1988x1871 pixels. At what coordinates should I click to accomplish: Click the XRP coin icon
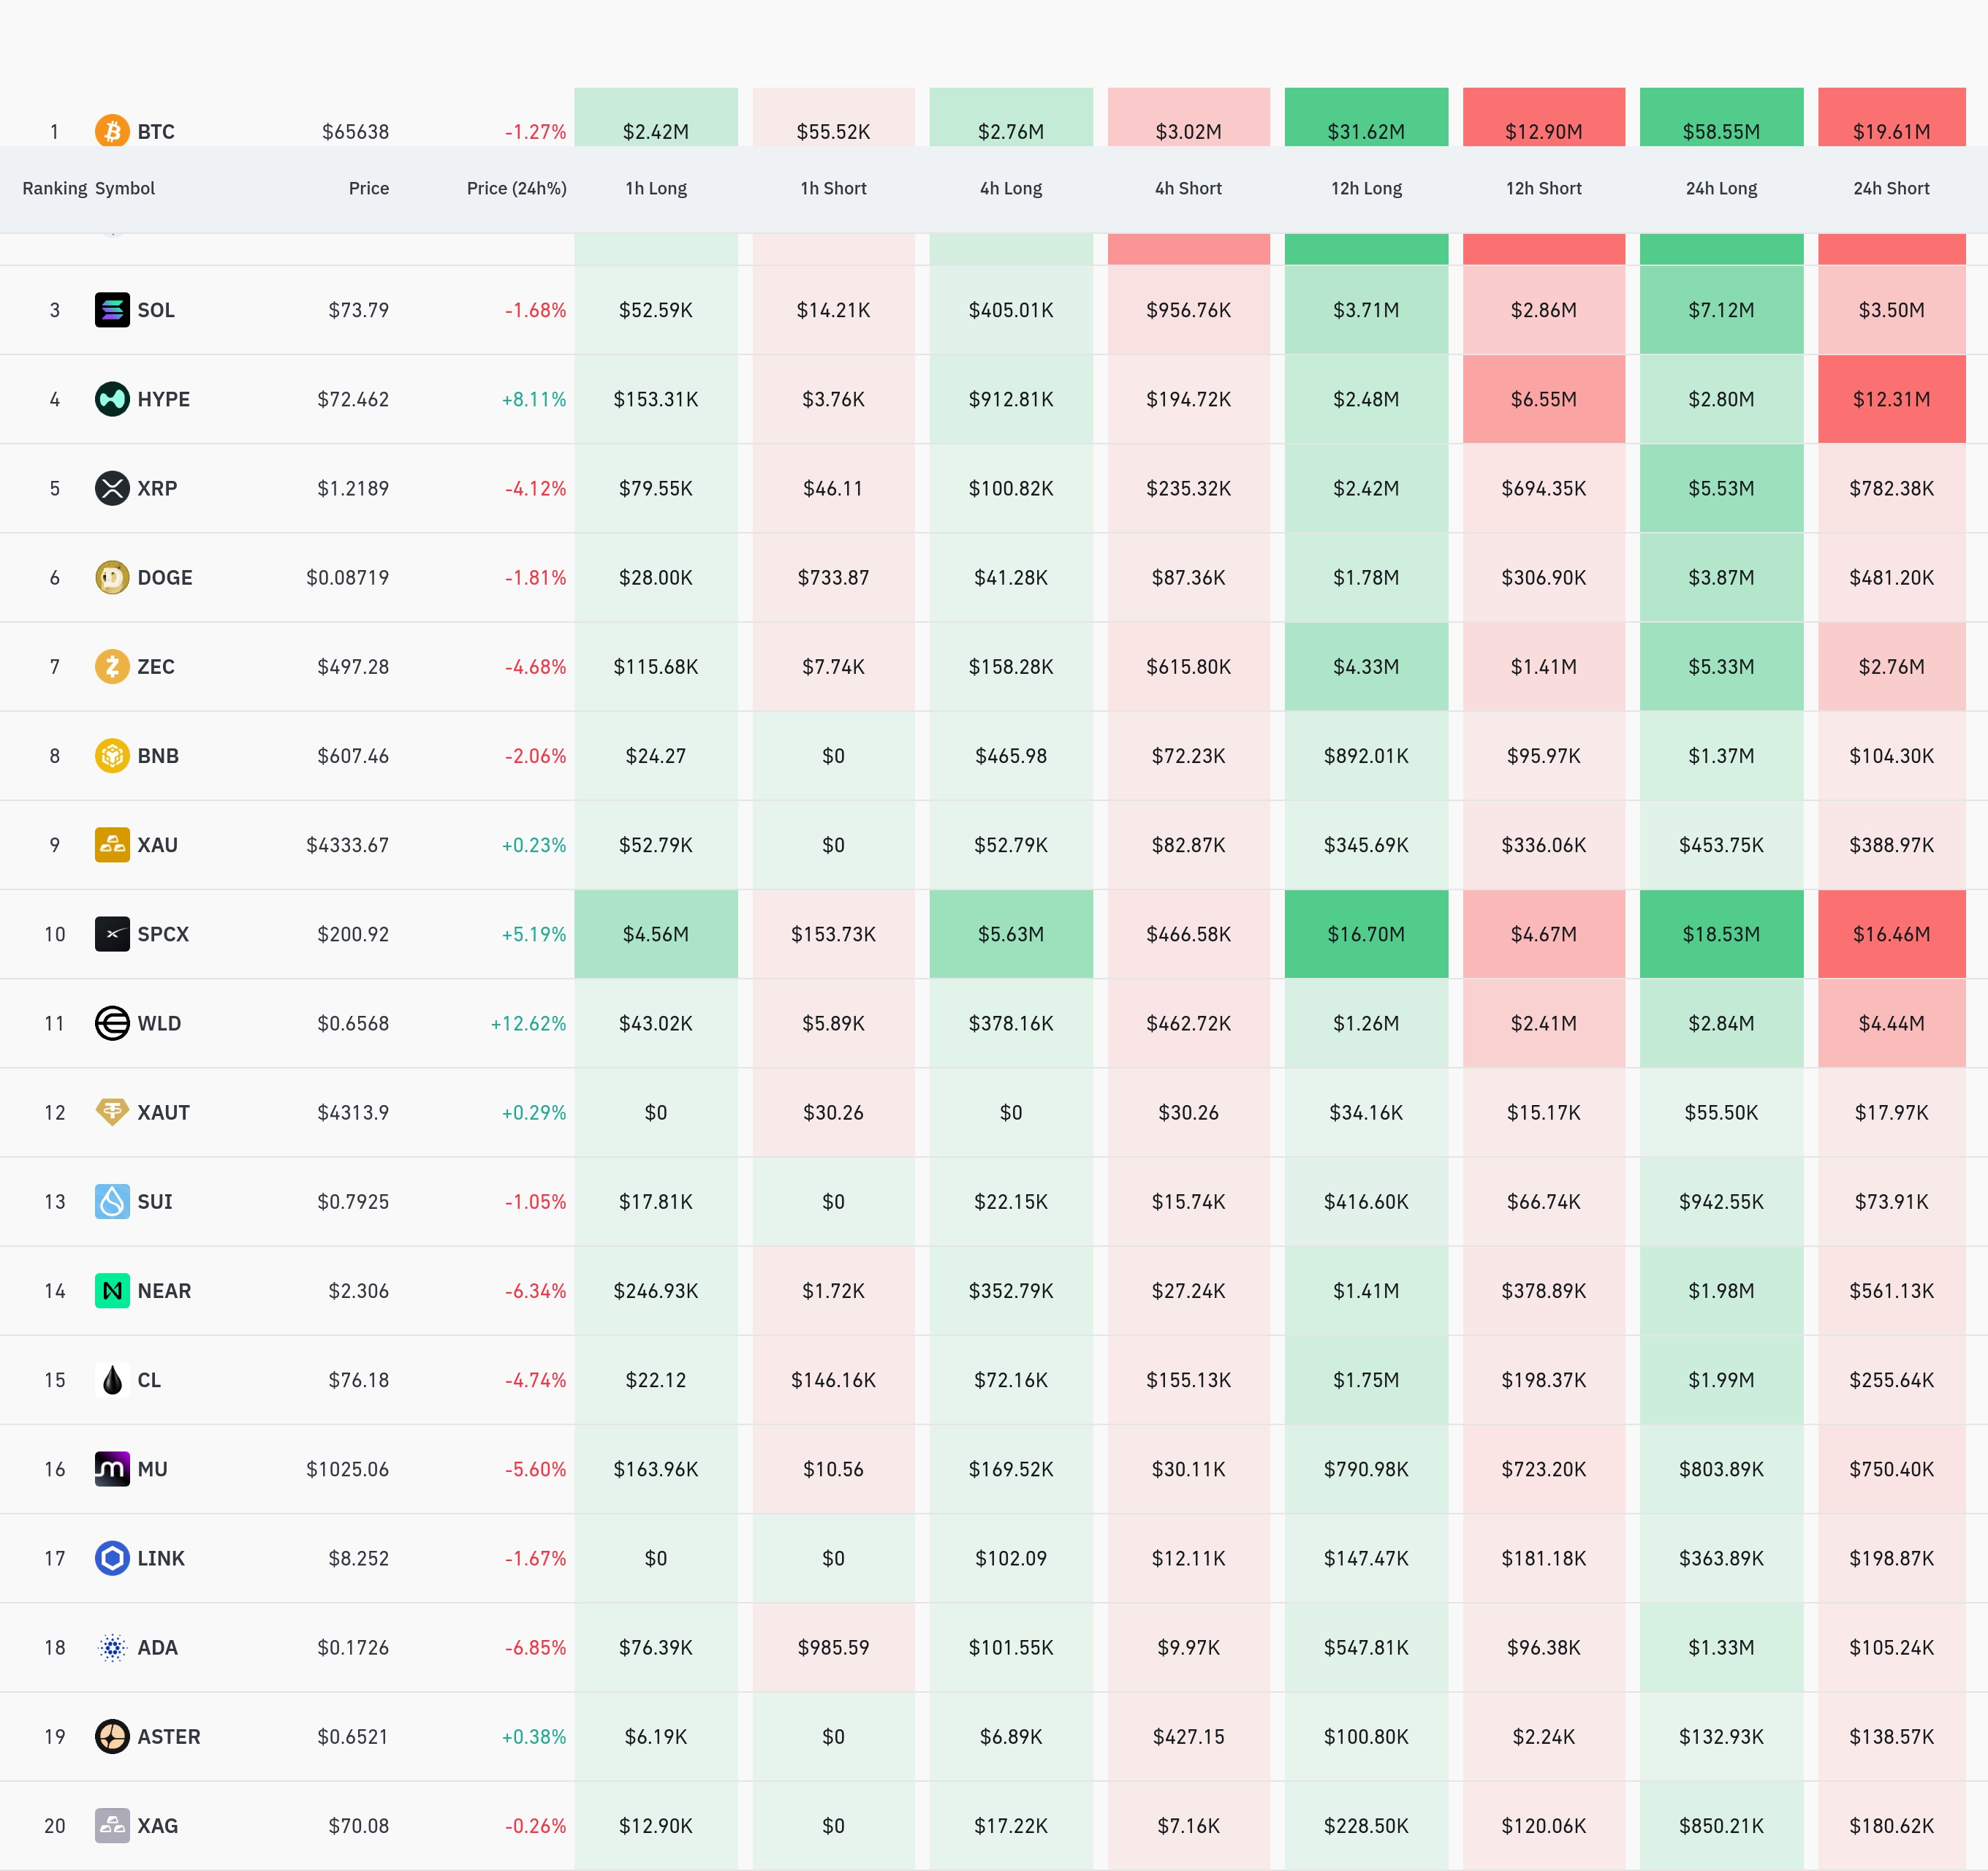pyautogui.click(x=112, y=488)
